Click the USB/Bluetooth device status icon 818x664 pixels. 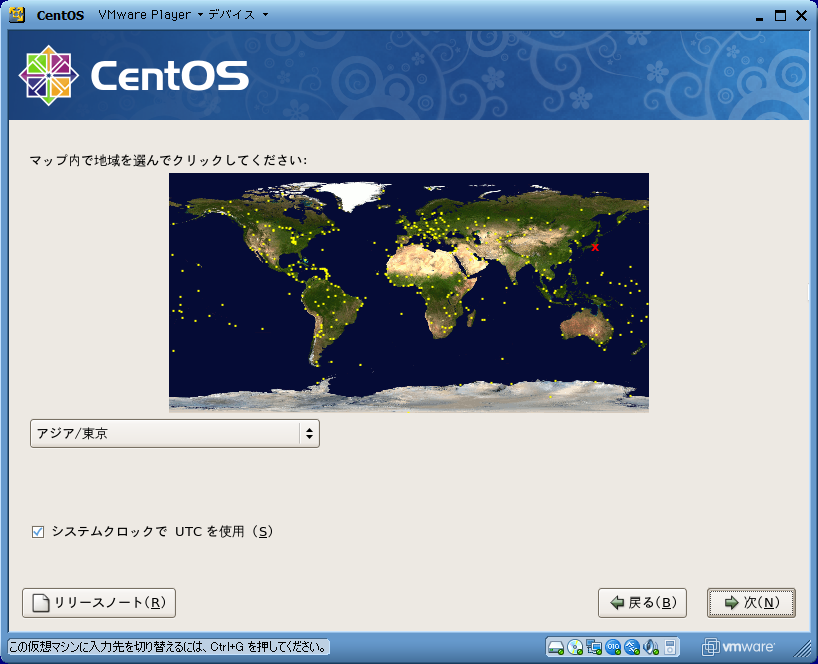click(x=632, y=646)
